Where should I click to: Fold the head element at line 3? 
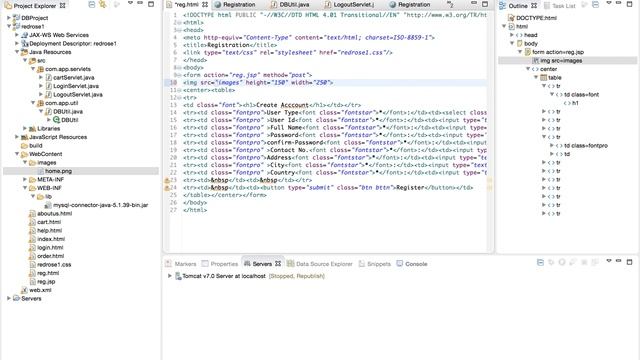pyautogui.click(x=180, y=30)
